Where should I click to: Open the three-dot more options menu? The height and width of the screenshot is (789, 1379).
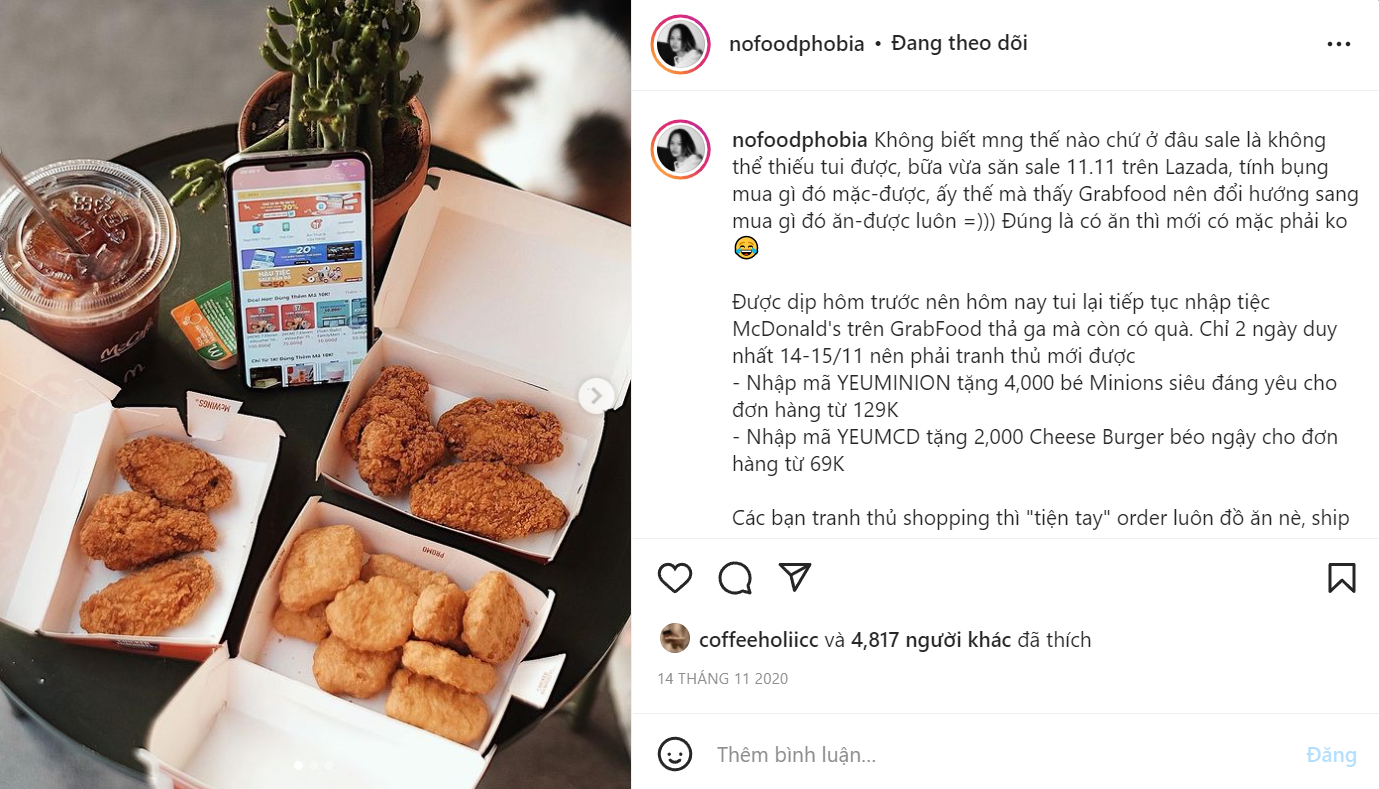point(1339,44)
